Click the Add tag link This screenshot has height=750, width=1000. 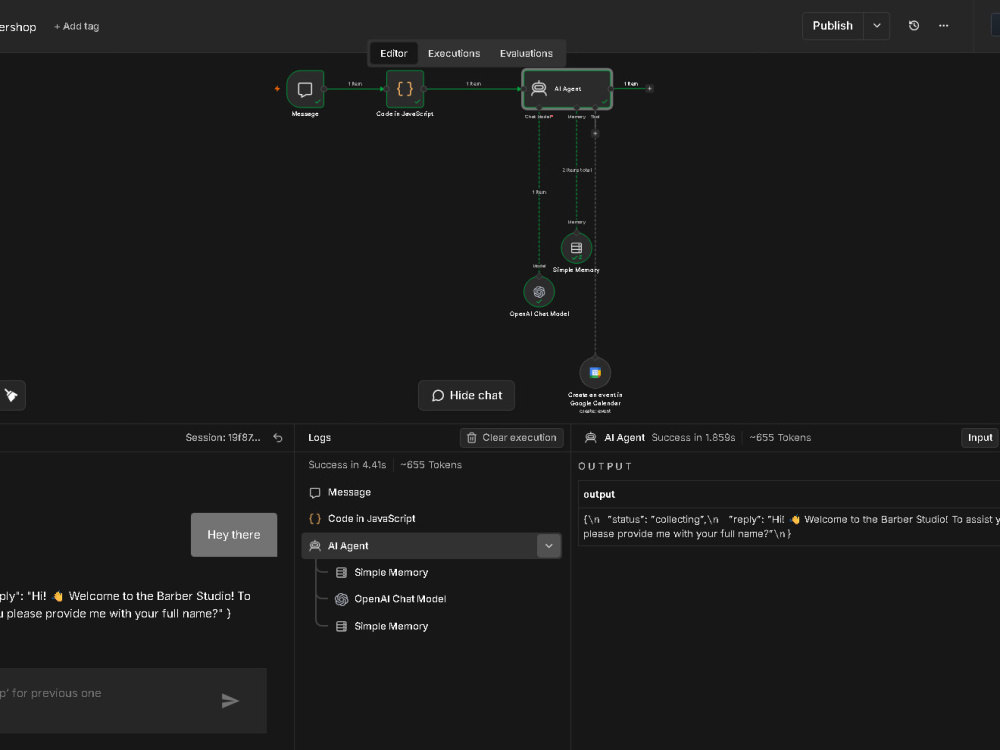pos(77,26)
